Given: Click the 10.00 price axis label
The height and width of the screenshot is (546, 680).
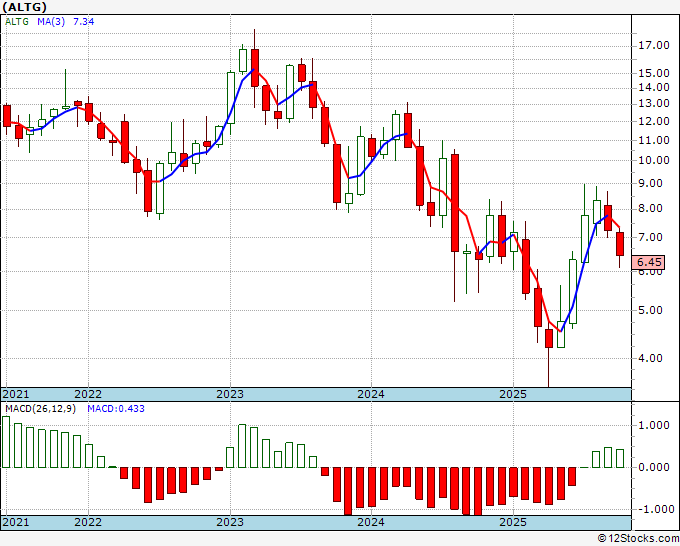Looking at the screenshot, I should pos(654,160).
